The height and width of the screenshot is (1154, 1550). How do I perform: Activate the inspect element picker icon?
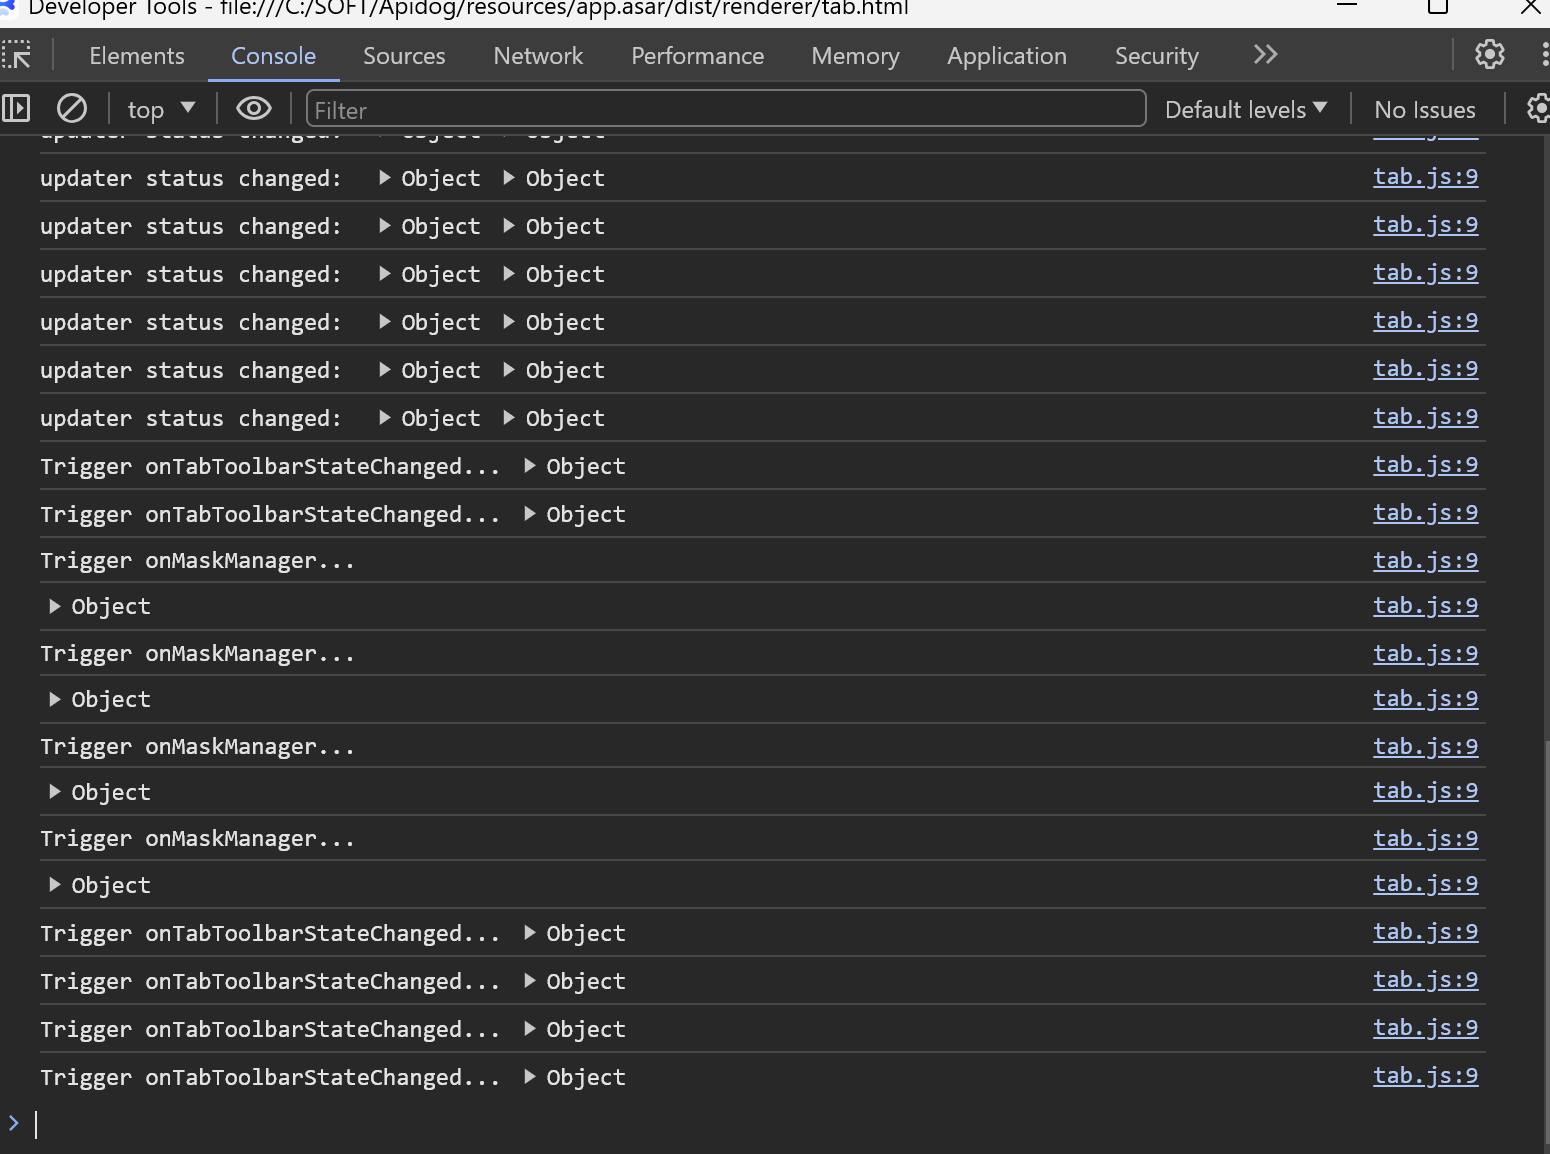click(x=17, y=55)
